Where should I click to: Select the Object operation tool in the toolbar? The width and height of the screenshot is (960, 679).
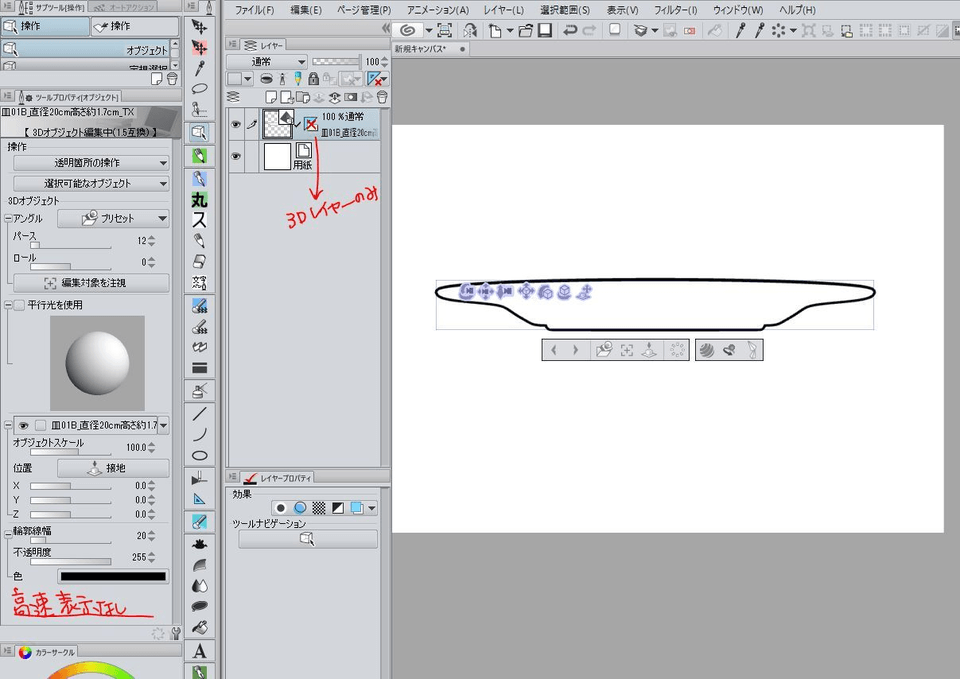[199, 133]
